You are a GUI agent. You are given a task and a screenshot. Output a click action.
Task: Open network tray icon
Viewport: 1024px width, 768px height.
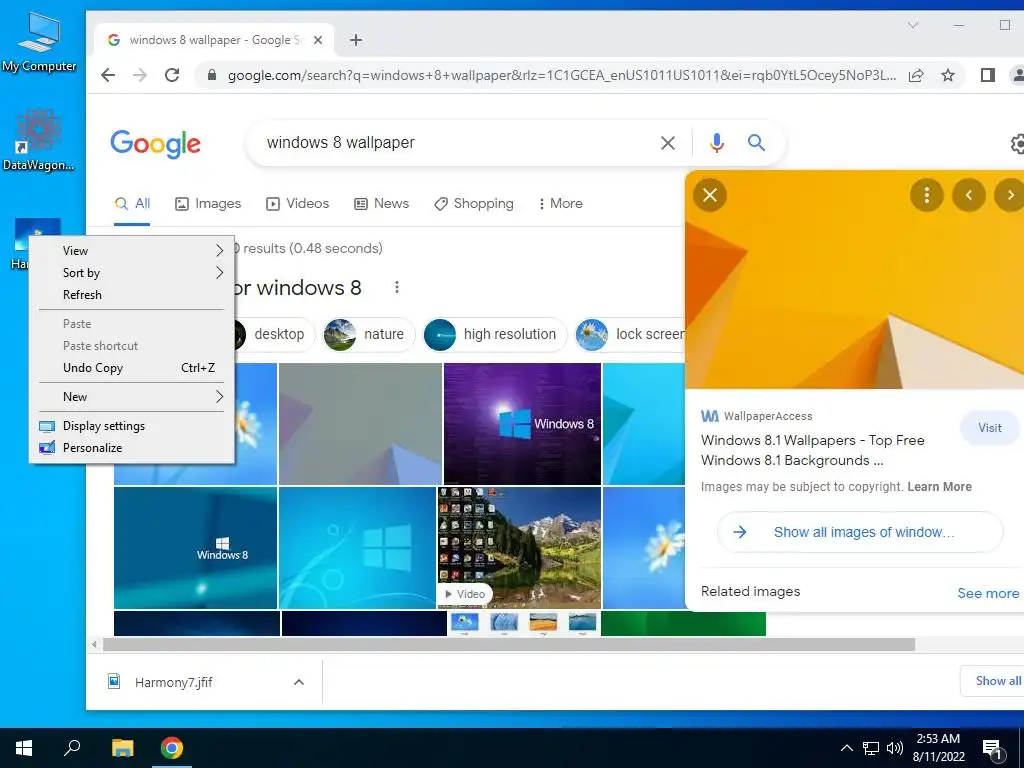[871, 748]
